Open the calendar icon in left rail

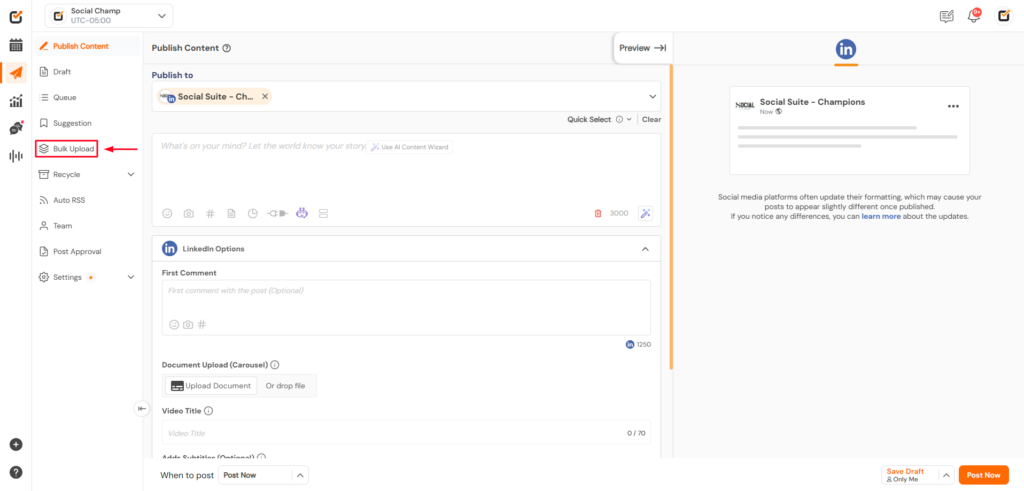tap(16, 45)
